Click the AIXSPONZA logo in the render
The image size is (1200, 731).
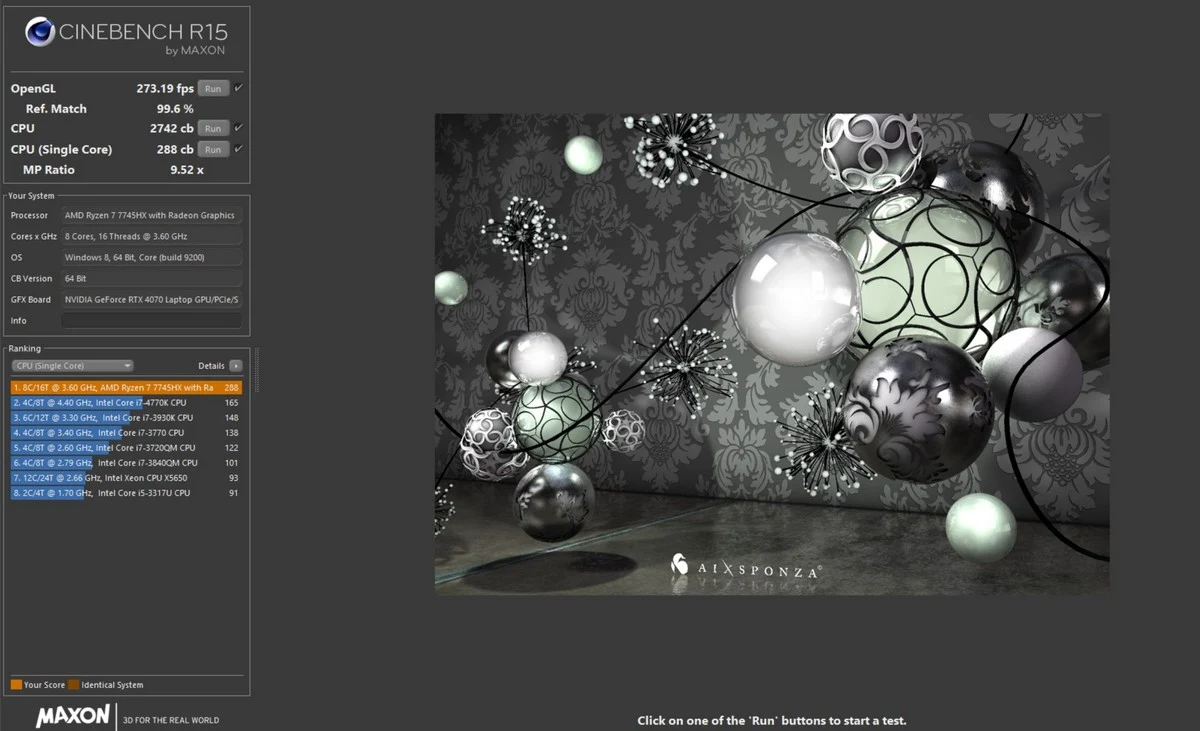pos(745,568)
